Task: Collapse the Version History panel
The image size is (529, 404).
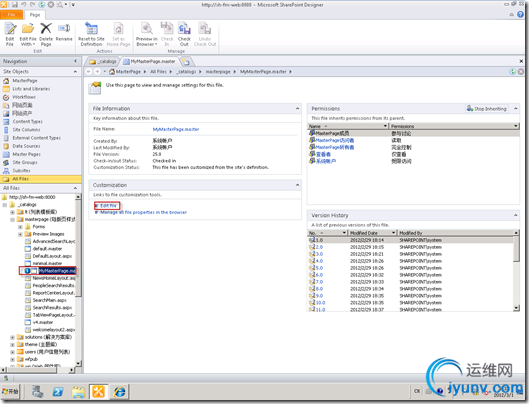Action: tap(516, 215)
